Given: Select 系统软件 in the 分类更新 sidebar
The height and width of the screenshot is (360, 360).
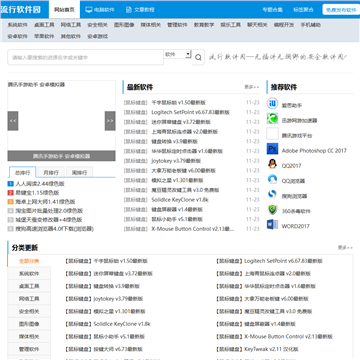Looking at the screenshot, I should click(x=29, y=273).
